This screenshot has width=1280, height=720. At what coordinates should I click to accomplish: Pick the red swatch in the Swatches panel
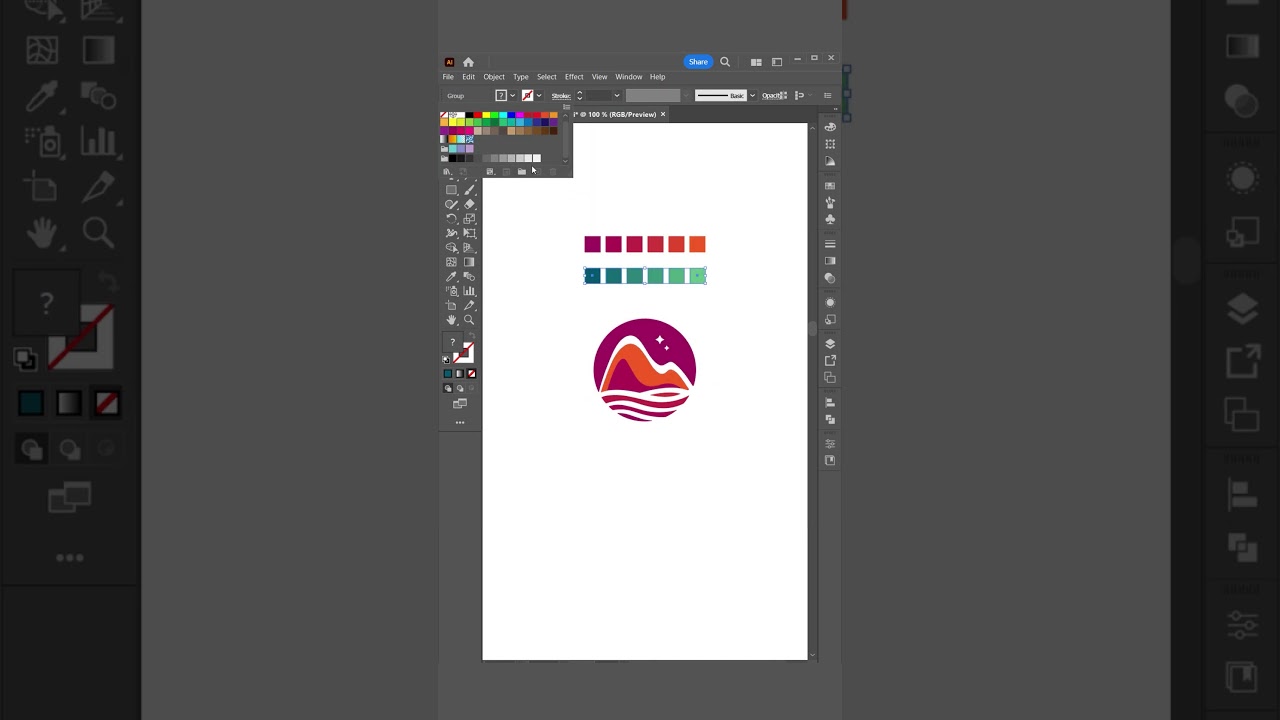pyautogui.click(x=478, y=115)
